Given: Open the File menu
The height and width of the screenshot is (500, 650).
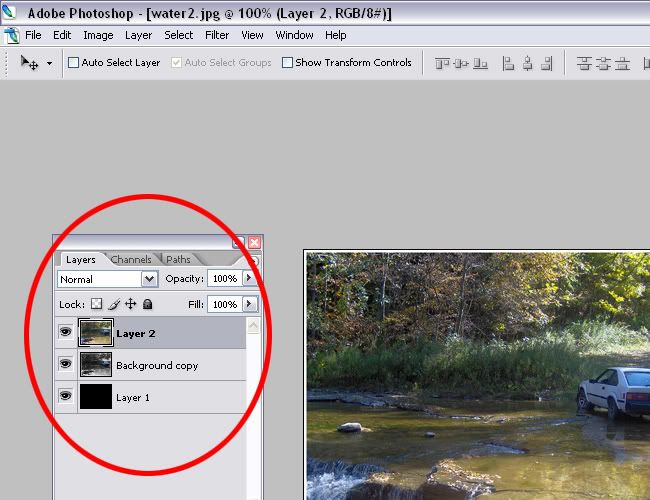Looking at the screenshot, I should tap(33, 35).
